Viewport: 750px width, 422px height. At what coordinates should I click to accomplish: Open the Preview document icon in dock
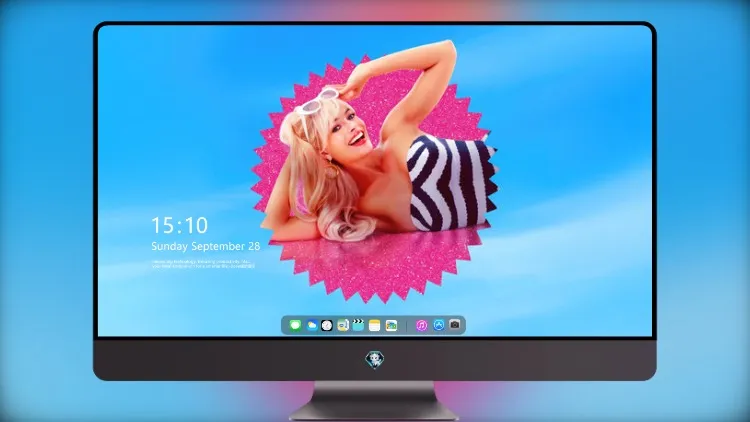click(x=342, y=325)
